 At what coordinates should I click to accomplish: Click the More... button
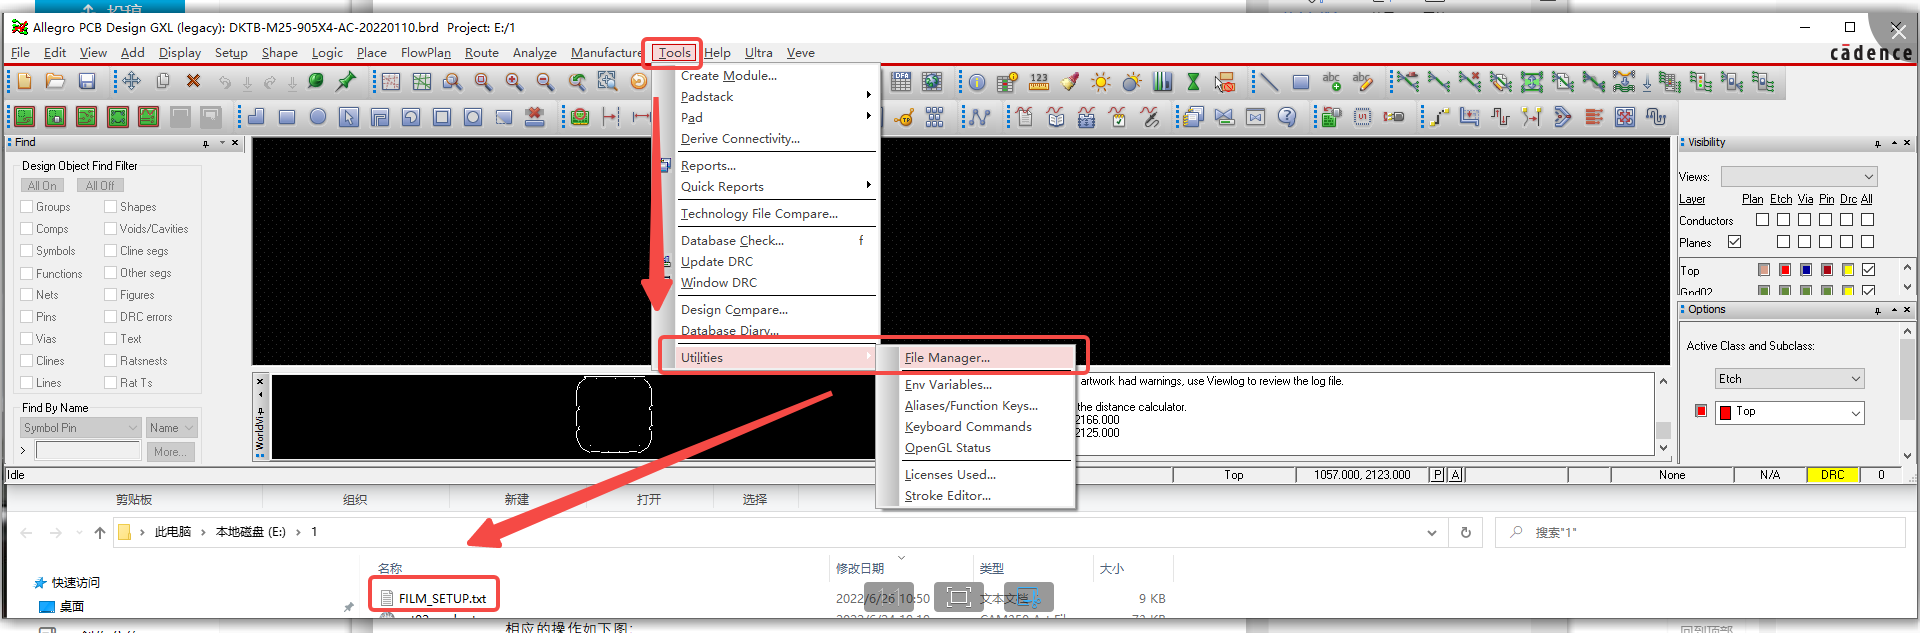170,452
